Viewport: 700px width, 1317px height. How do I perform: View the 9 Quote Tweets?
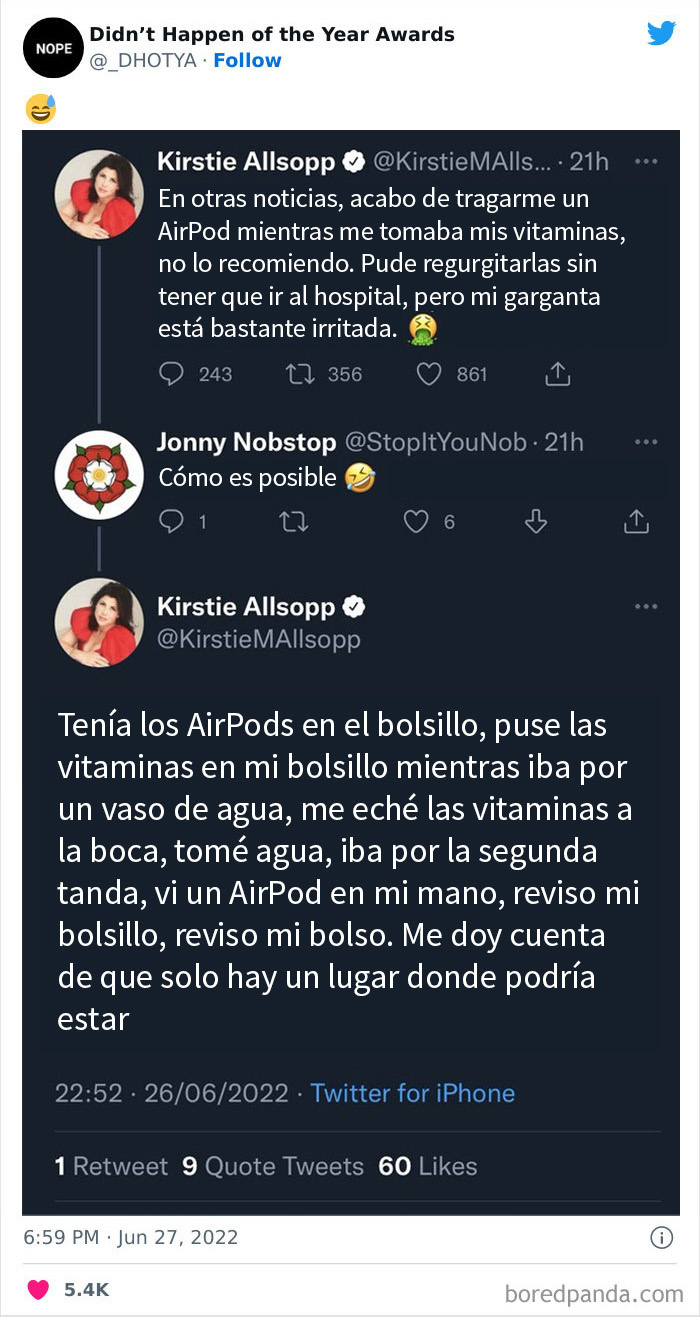pyautogui.click(x=273, y=1166)
